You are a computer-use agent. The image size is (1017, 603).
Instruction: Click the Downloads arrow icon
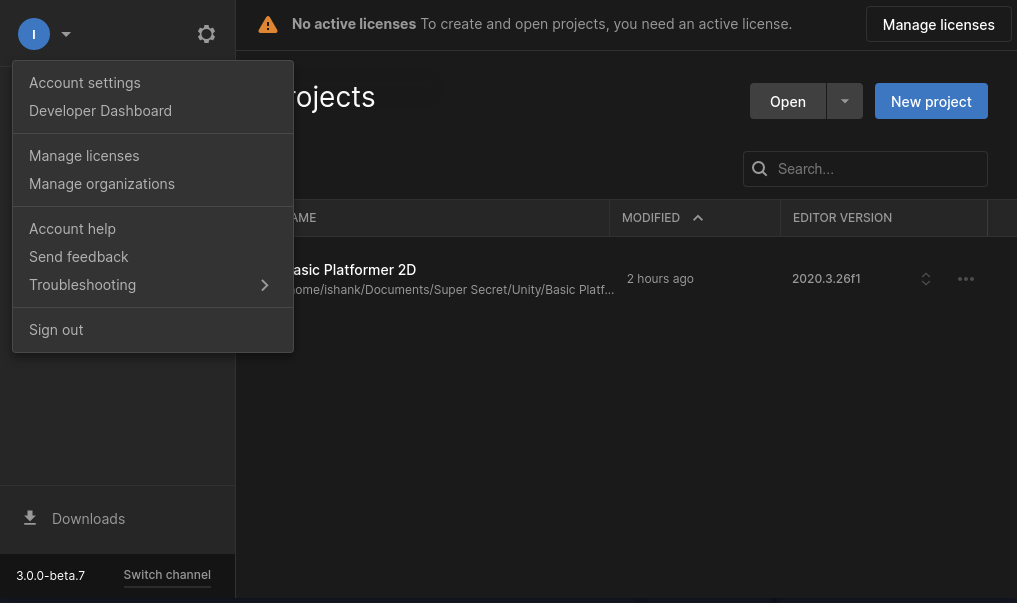[x=30, y=518]
